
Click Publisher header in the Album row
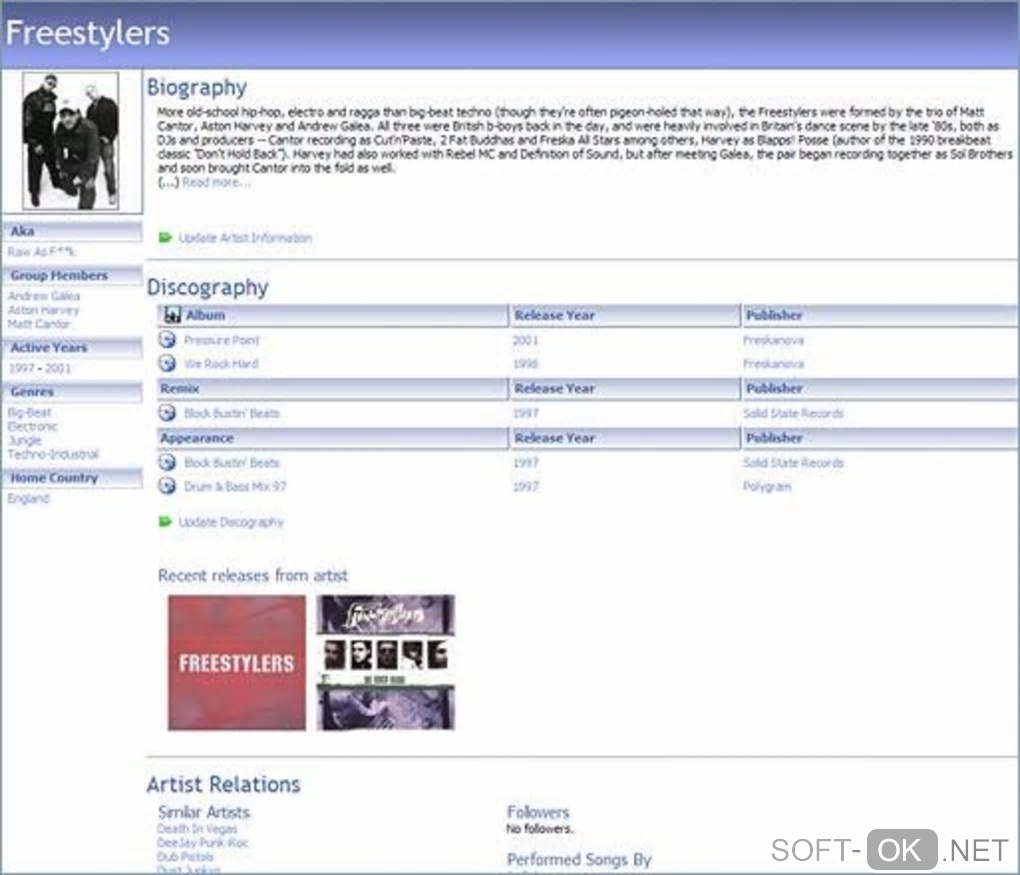881,315
